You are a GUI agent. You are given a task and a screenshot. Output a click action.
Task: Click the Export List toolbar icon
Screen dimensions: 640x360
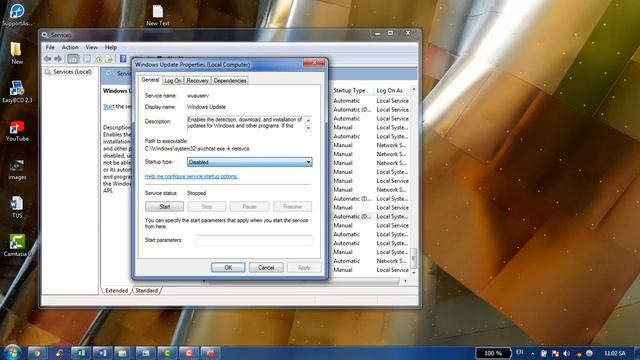109,59
